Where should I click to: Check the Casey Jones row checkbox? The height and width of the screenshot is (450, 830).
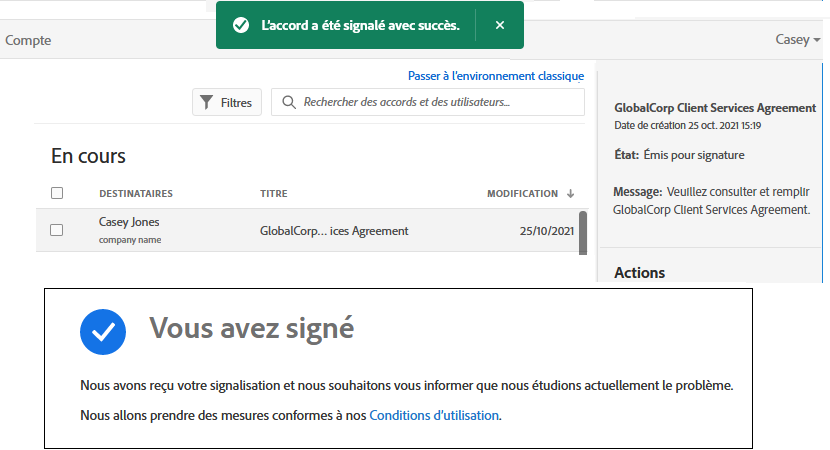coord(57,230)
